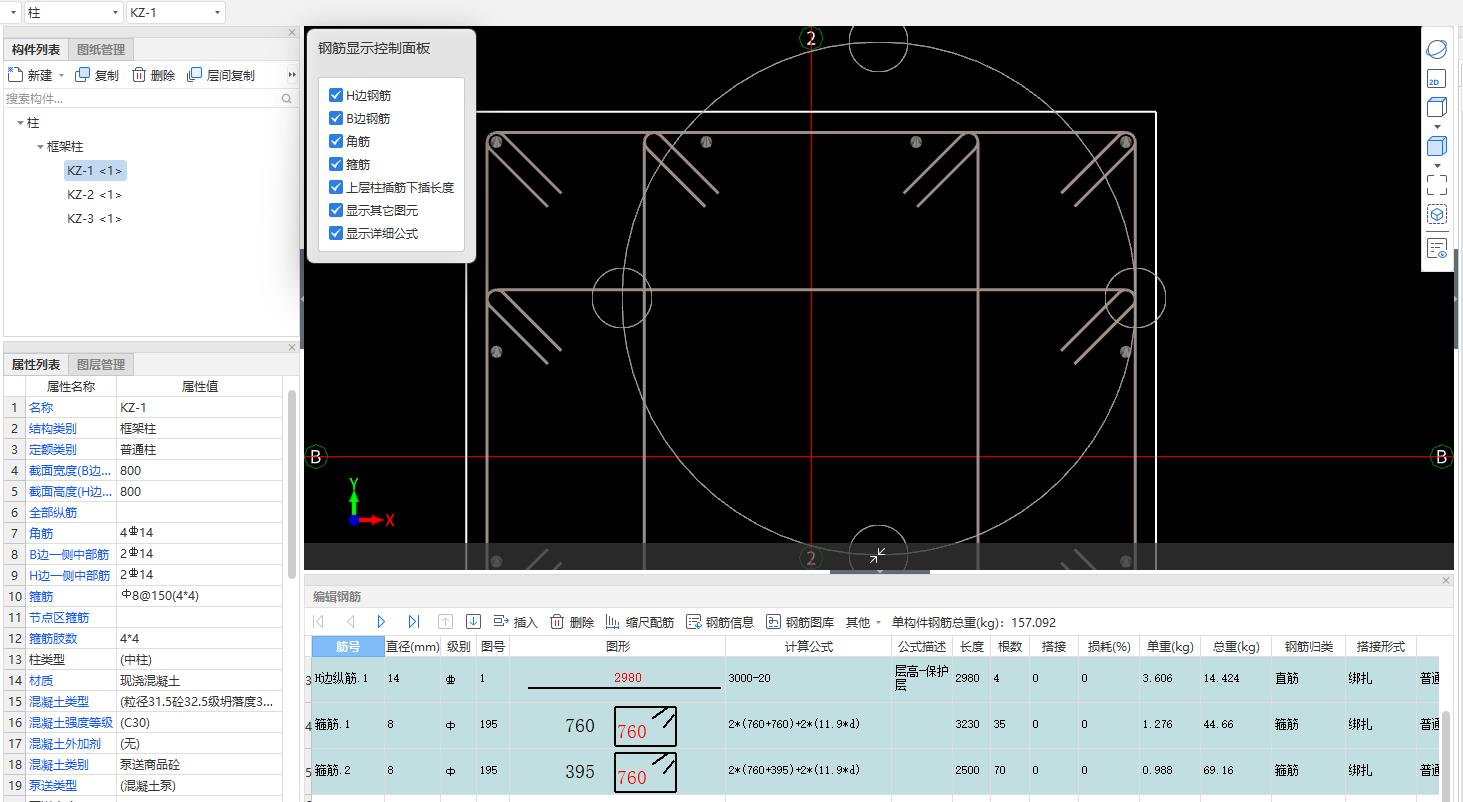Uncheck 角筋 checkbox

tap(336, 141)
